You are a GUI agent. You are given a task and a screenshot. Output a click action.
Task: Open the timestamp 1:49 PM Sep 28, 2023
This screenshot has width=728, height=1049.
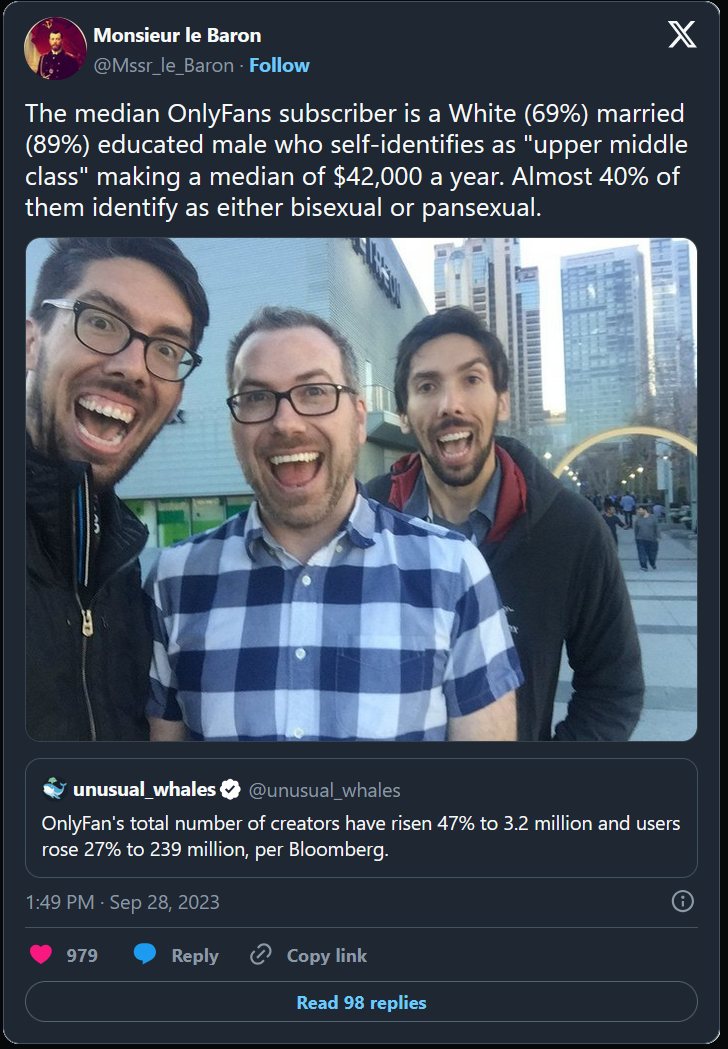click(x=122, y=902)
